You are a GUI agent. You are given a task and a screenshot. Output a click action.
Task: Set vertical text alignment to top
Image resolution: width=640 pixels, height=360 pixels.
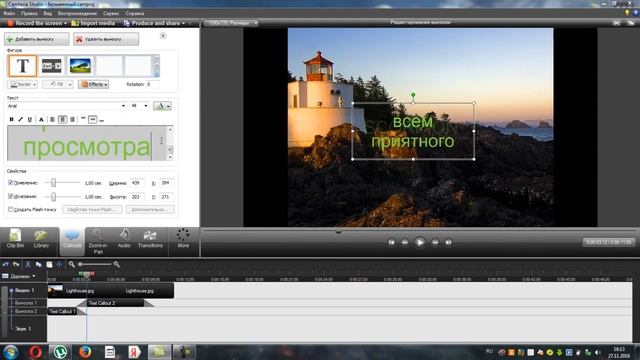(83, 119)
